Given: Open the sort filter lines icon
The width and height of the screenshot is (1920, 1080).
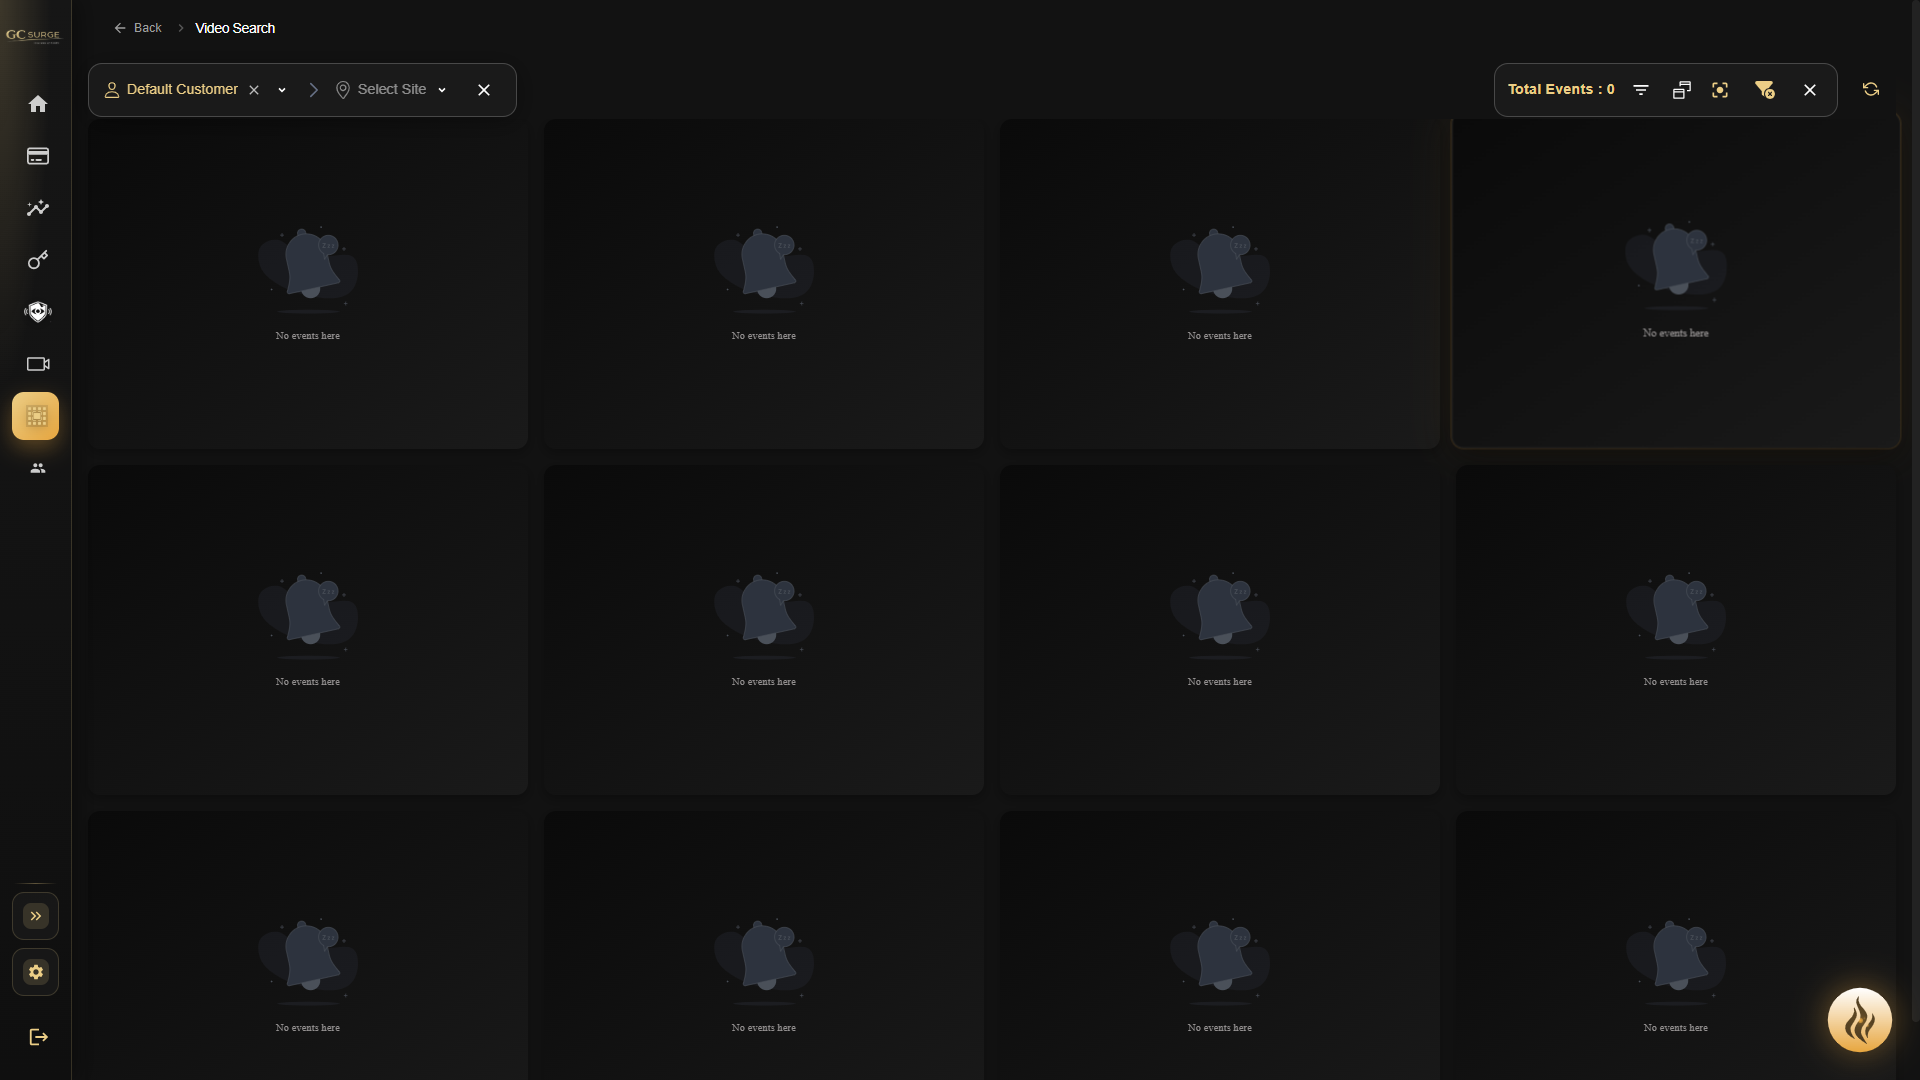Looking at the screenshot, I should (x=1641, y=90).
